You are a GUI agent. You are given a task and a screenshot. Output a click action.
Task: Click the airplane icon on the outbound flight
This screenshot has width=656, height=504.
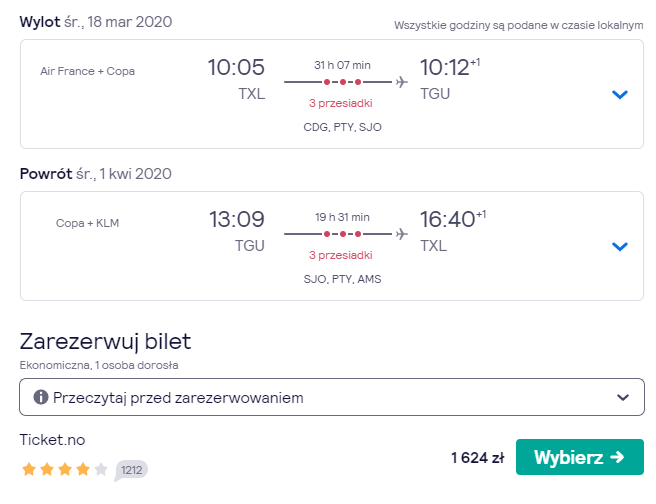tap(402, 82)
